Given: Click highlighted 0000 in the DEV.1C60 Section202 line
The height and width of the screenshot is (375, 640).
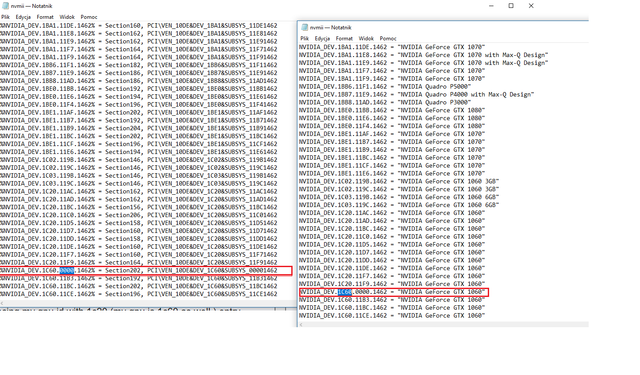Looking at the screenshot, I should tap(67, 271).
